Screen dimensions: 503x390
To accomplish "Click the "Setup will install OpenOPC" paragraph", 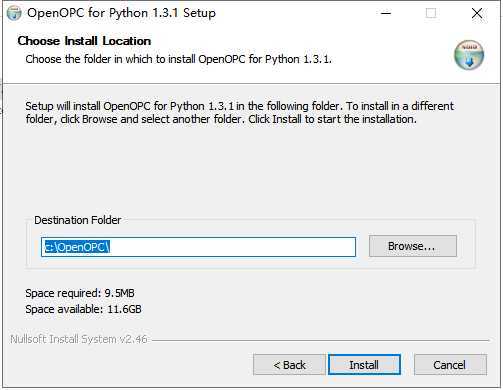I will [x=240, y=113].
